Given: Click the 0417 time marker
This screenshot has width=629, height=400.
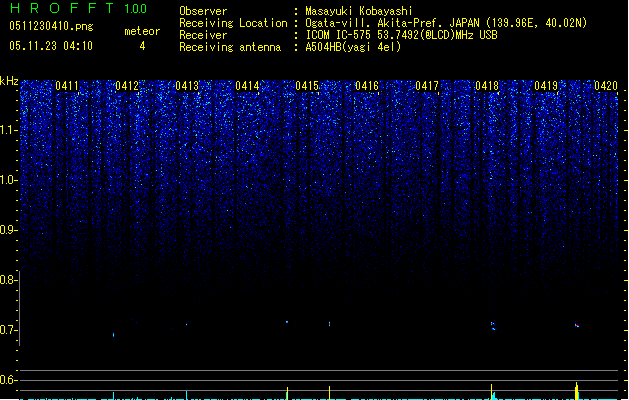Looking at the screenshot, I should pyautogui.click(x=427, y=86).
